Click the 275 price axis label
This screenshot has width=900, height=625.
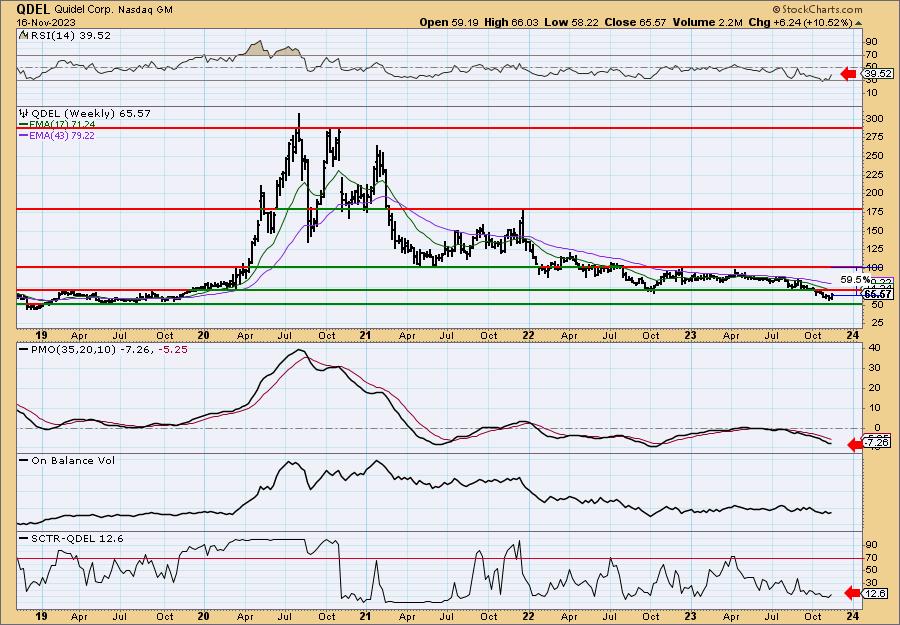coord(875,137)
